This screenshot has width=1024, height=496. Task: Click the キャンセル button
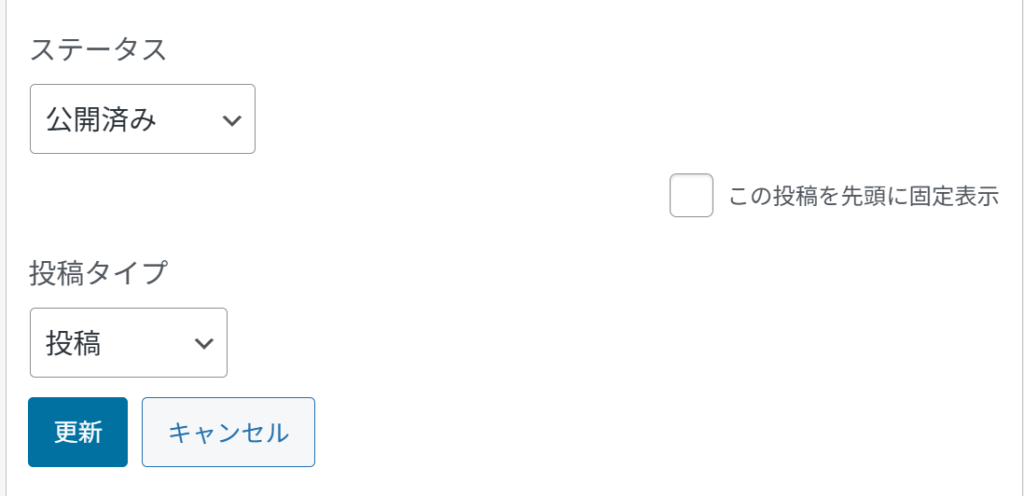pyautogui.click(x=228, y=432)
